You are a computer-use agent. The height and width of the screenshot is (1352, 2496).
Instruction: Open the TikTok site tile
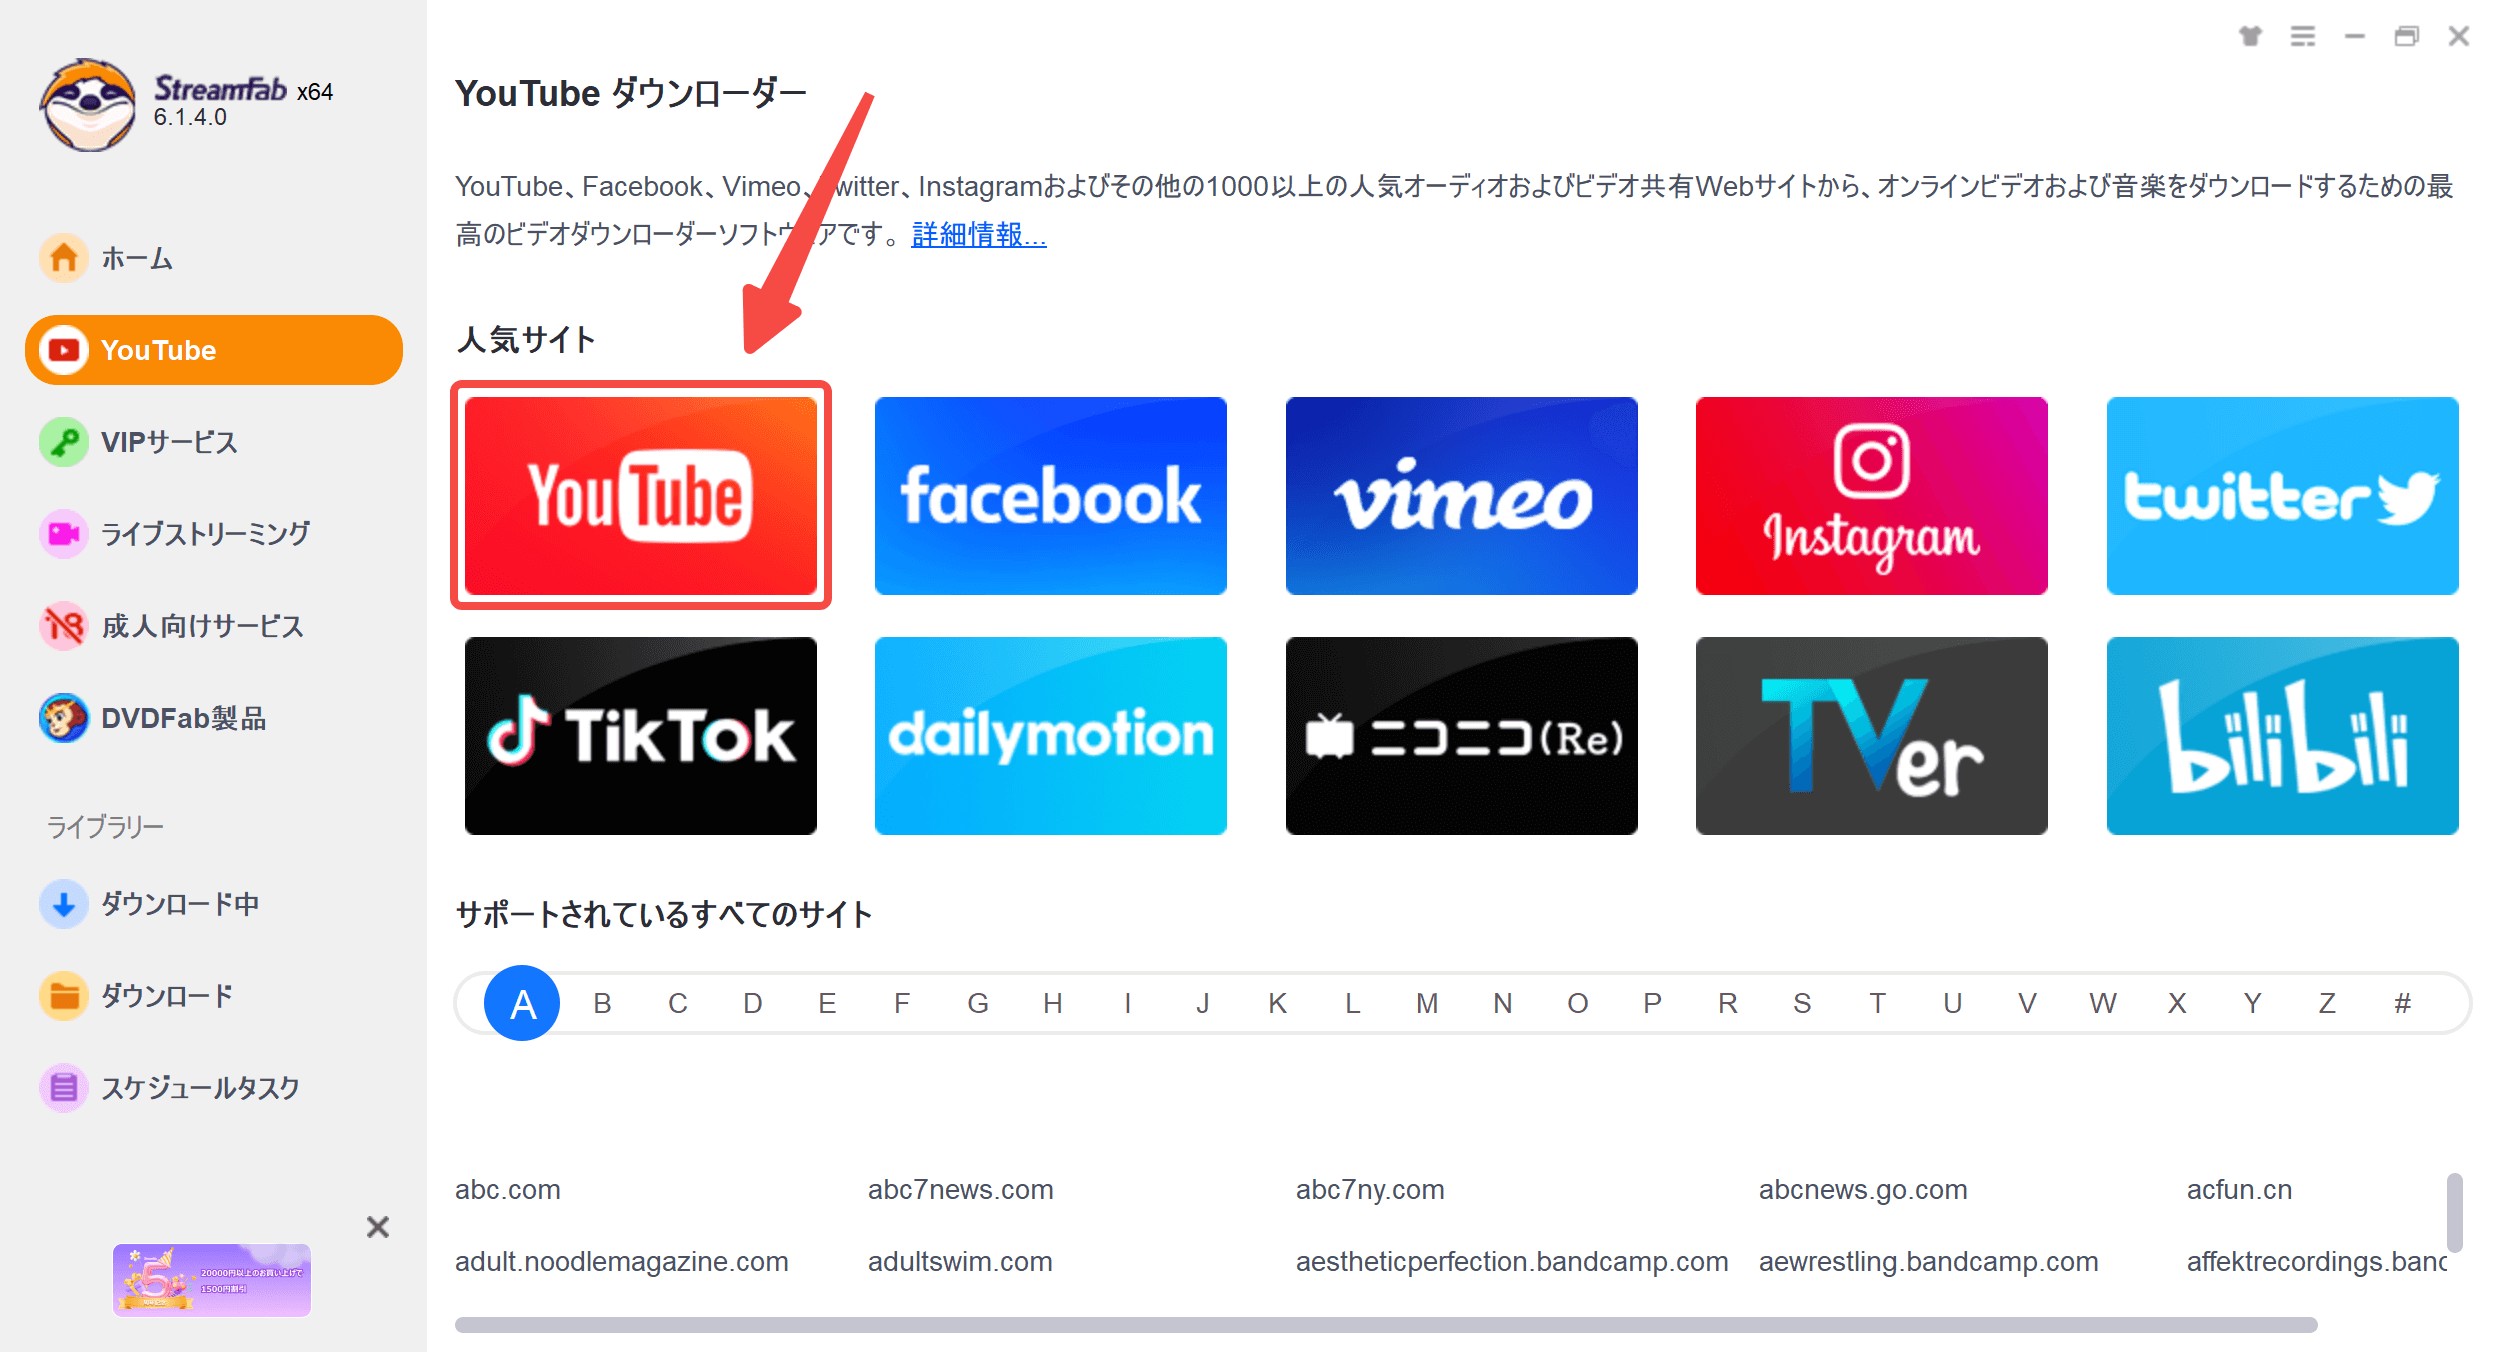(641, 735)
